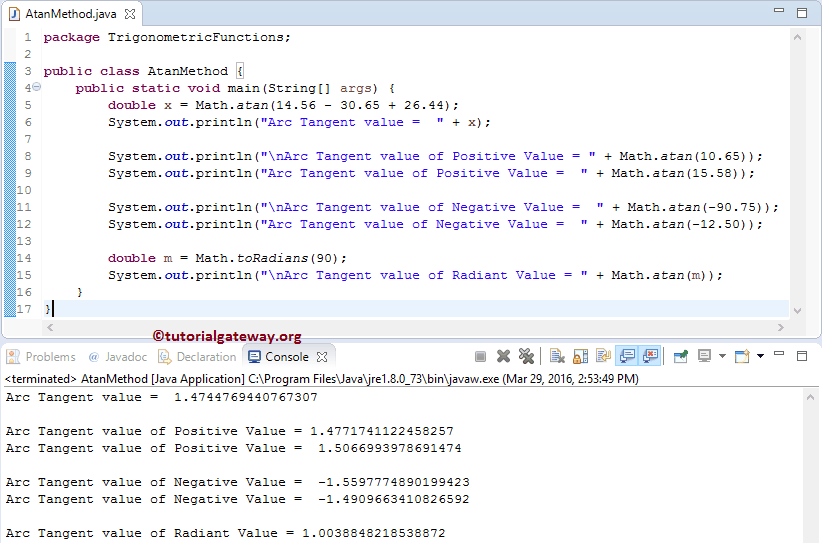822x543 pixels.
Task: Remove all terminated launches (double X icon)
Action: tap(526, 356)
